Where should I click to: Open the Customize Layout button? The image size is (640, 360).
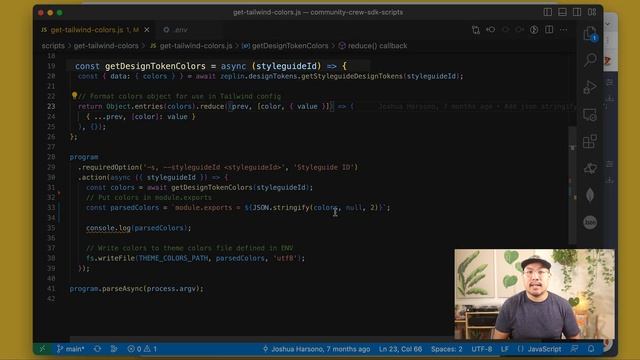[x=592, y=12]
